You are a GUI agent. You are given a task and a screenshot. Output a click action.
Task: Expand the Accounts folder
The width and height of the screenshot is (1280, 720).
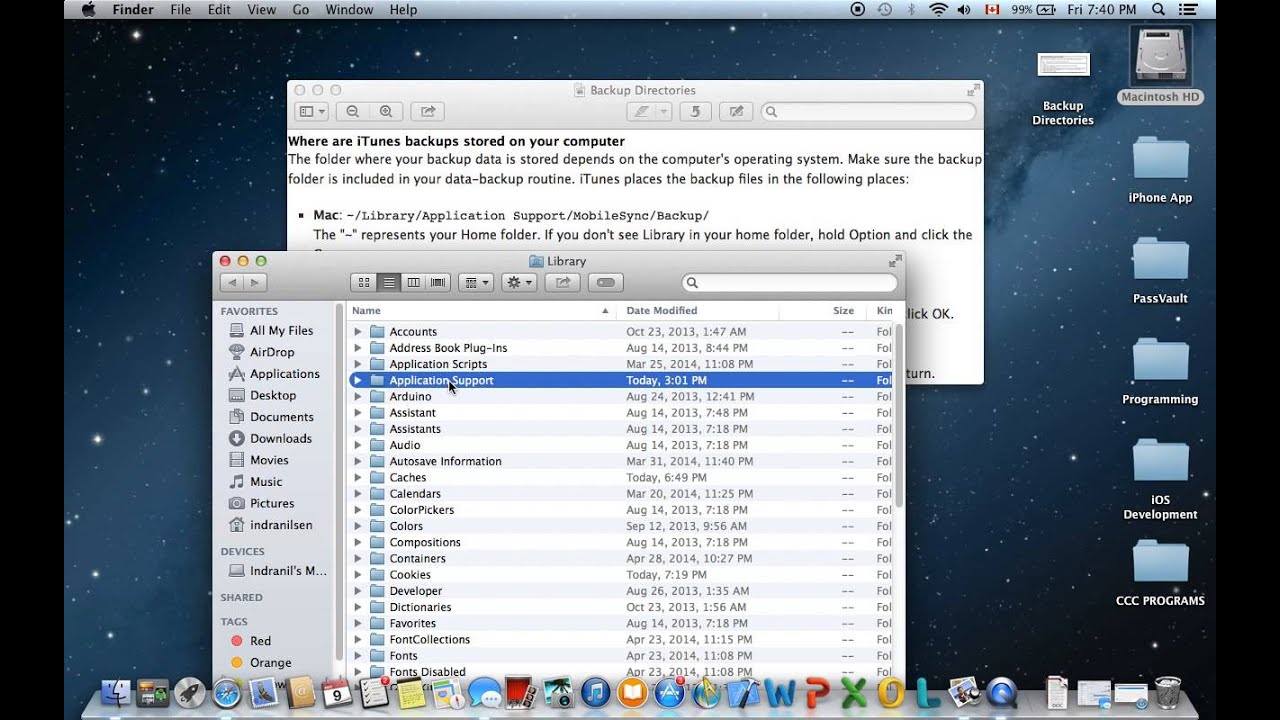[x=358, y=332]
